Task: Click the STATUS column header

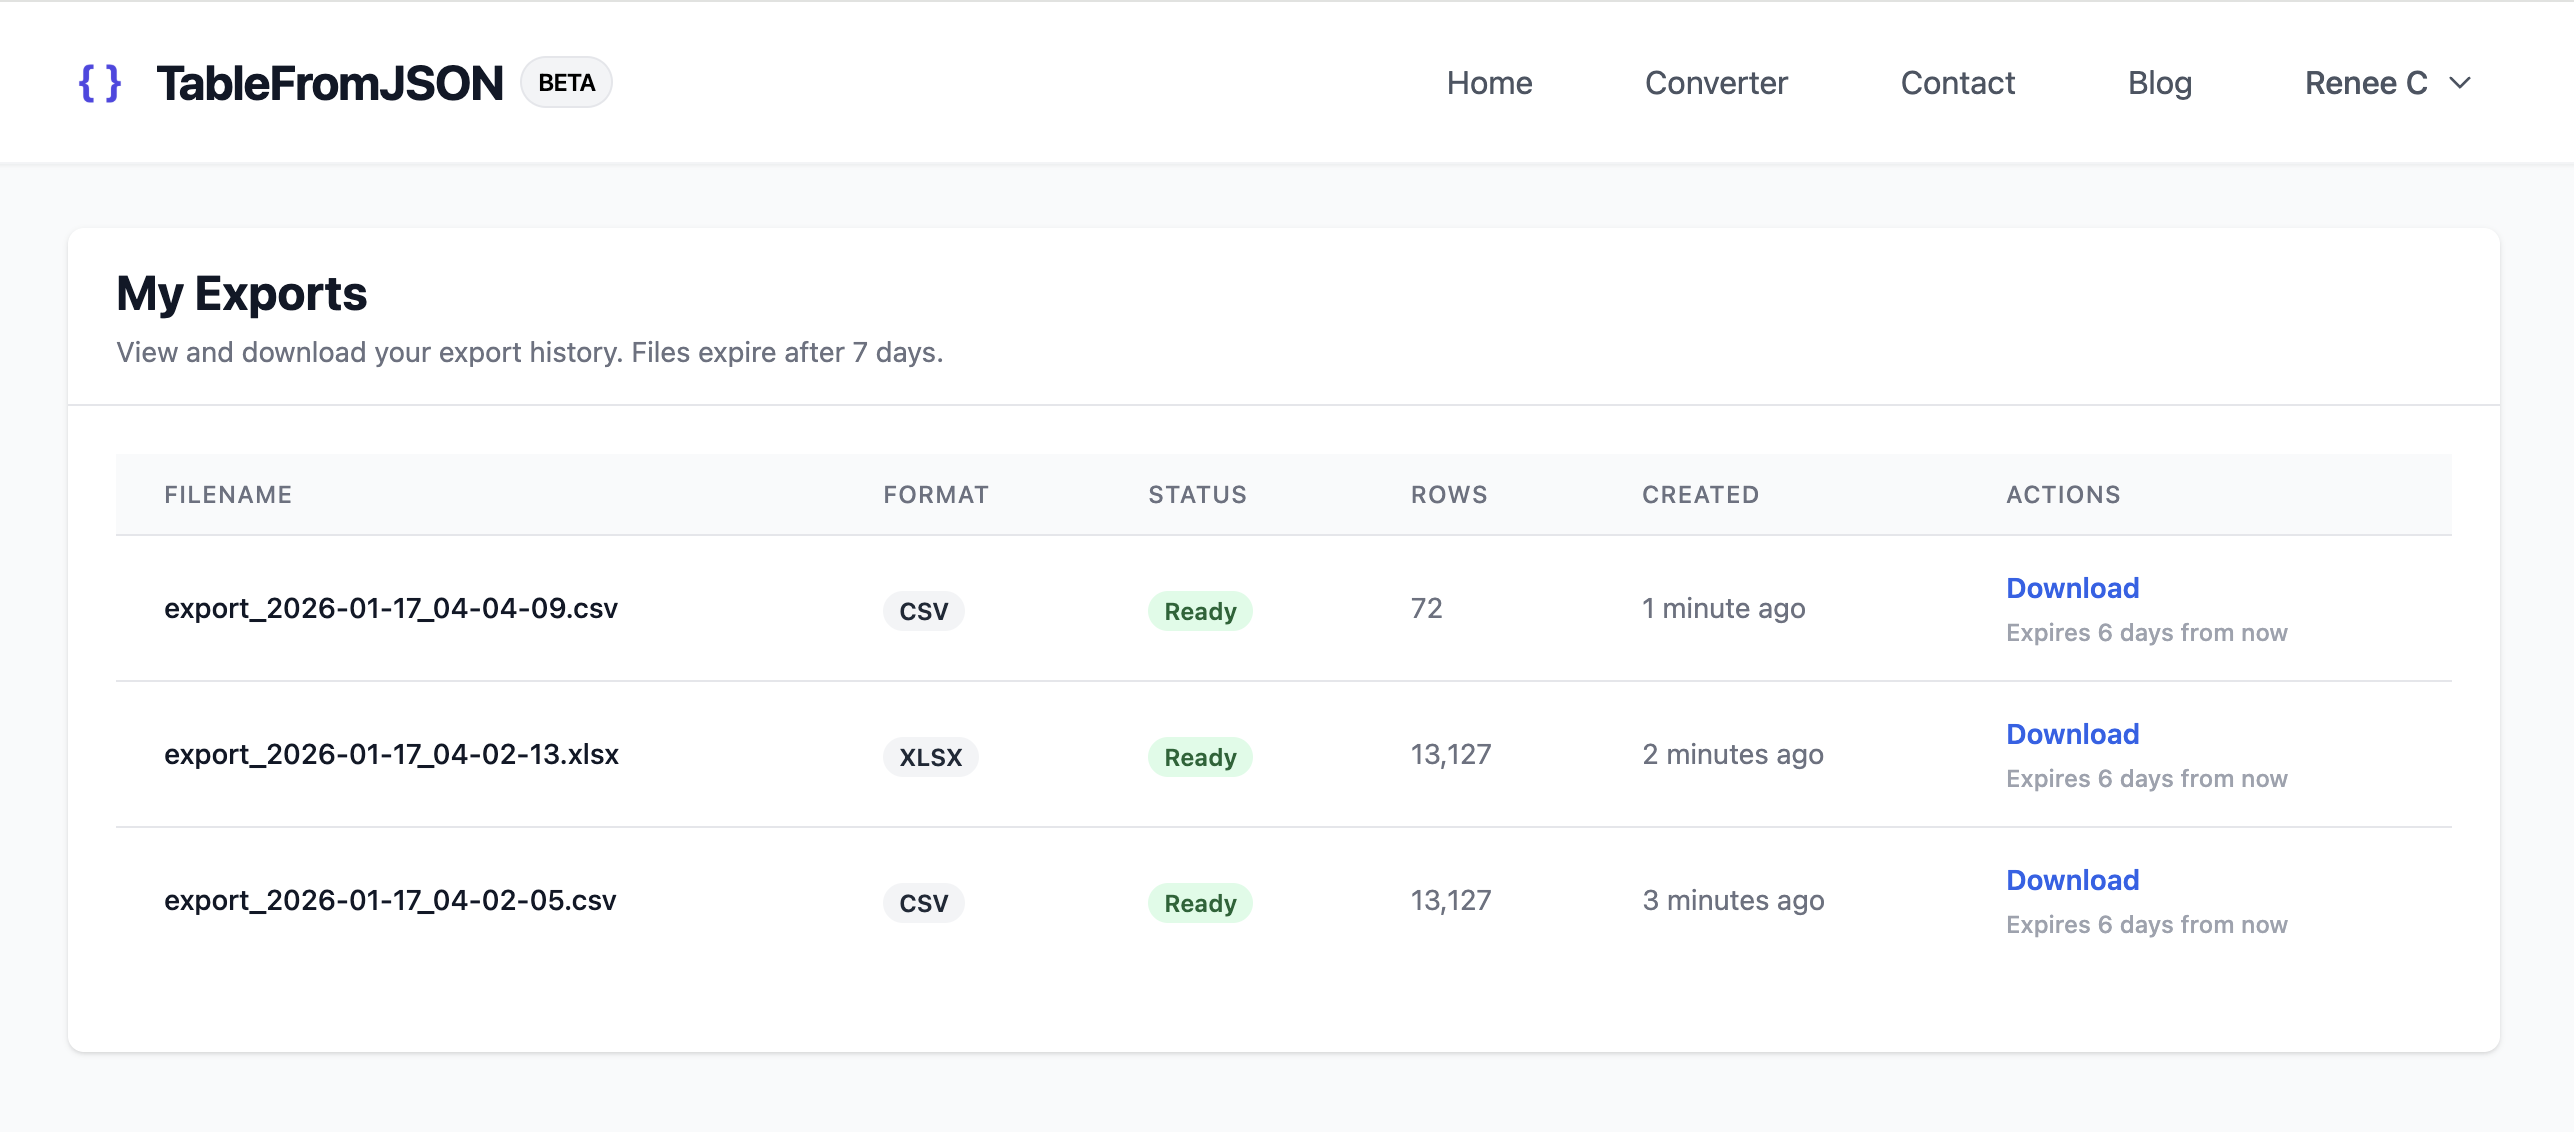Action: pos(1197,494)
